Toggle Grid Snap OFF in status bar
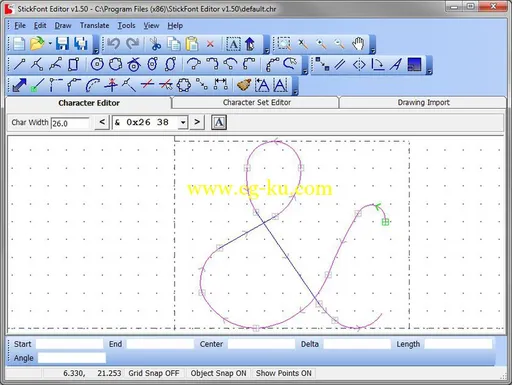 [154, 373]
